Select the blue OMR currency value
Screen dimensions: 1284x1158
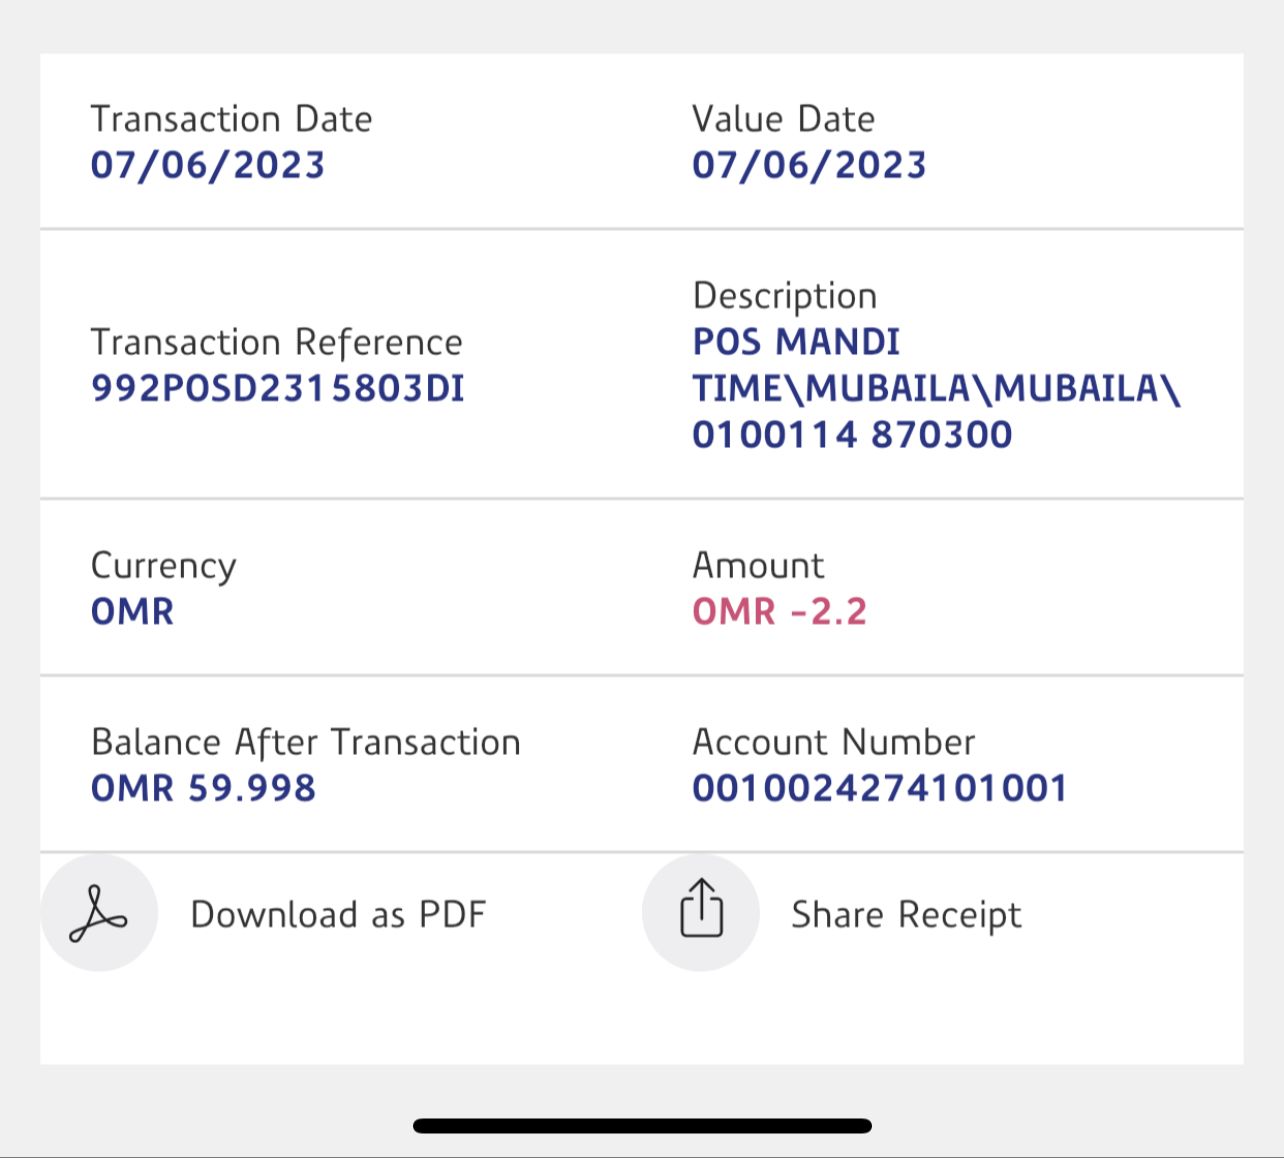coord(132,612)
